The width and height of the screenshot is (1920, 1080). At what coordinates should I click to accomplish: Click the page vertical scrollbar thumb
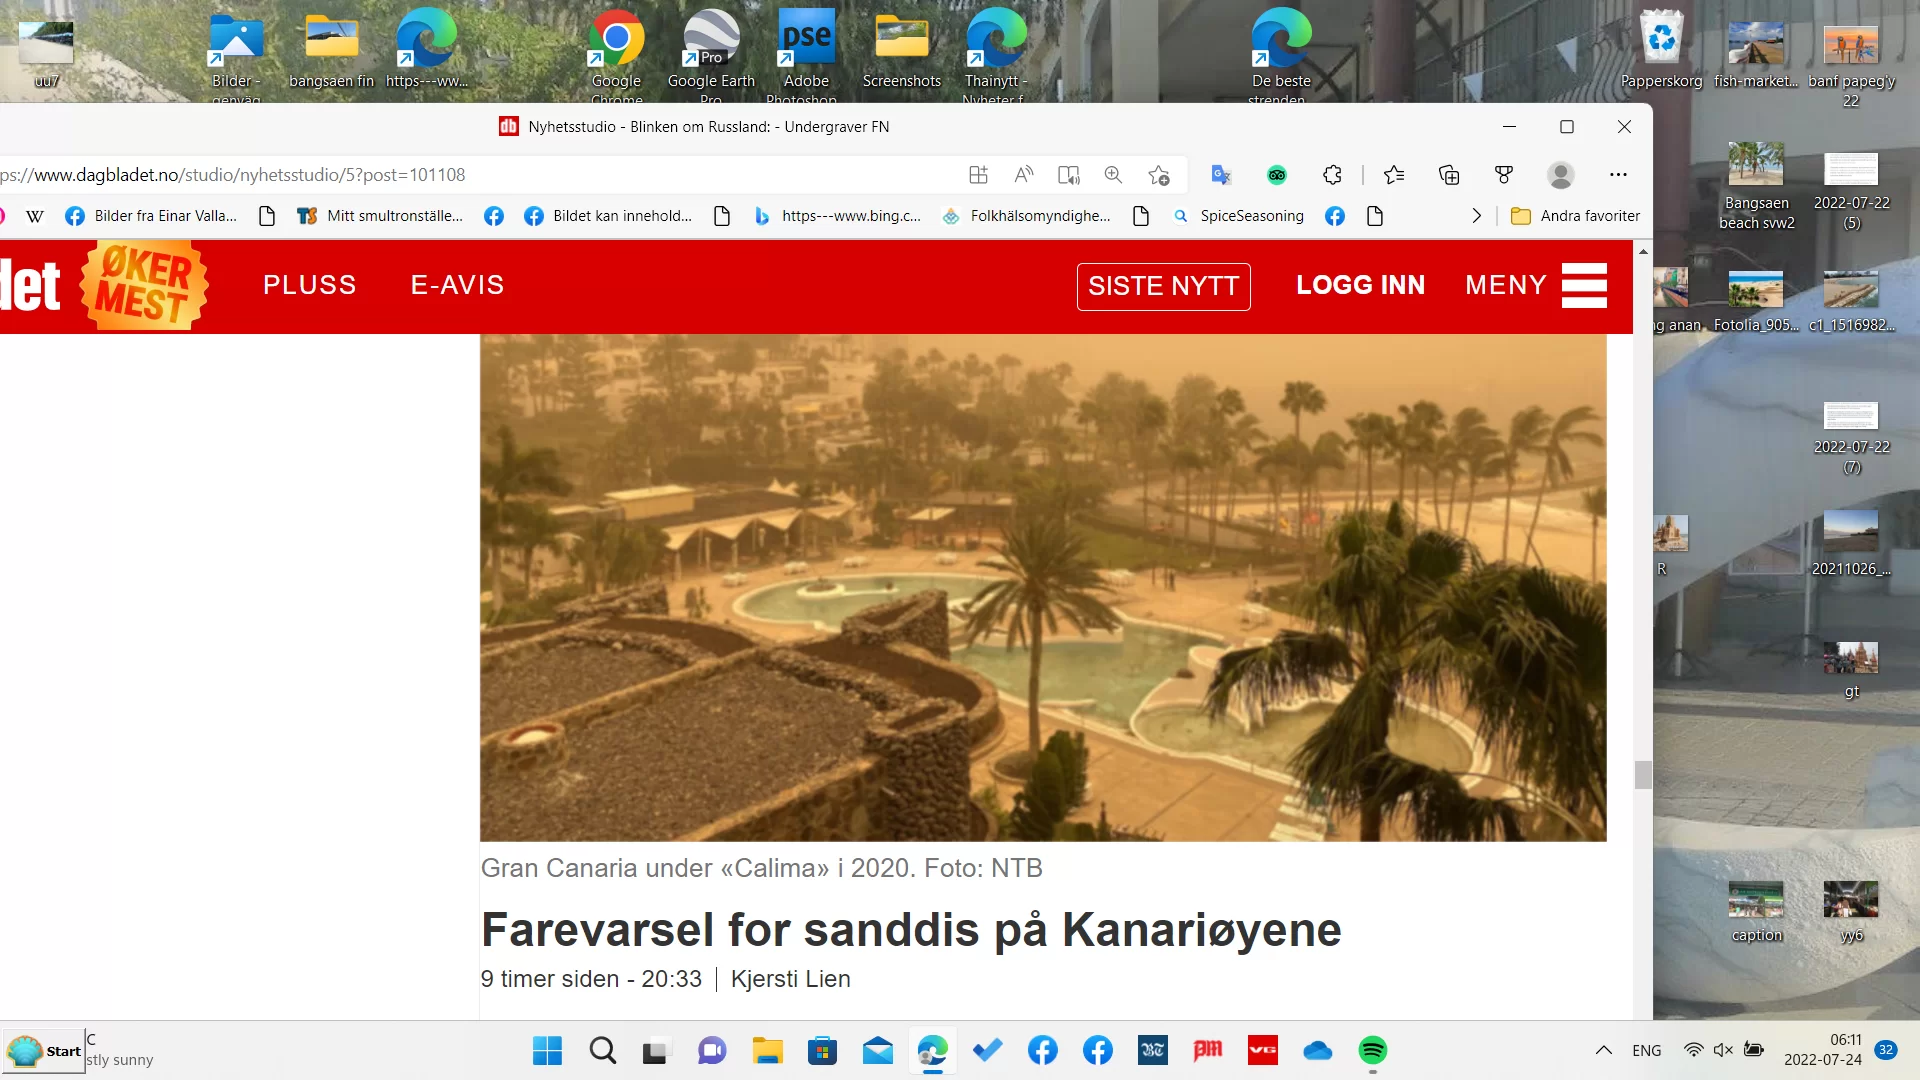click(x=1643, y=774)
